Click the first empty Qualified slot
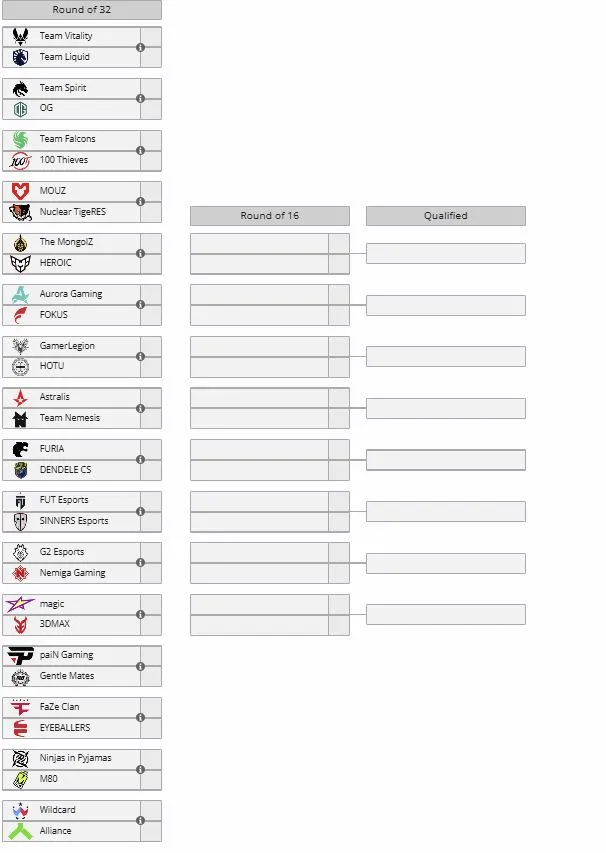Screen dimensions: 606x853 (x=446, y=254)
